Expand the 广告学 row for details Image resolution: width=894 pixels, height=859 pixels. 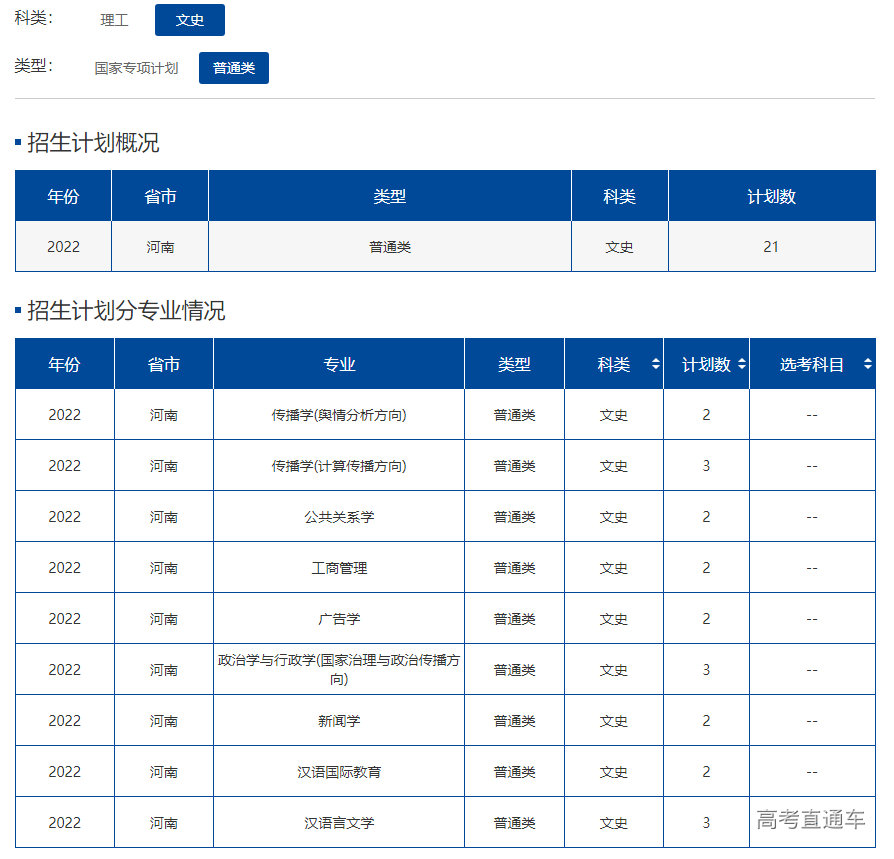point(338,618)
